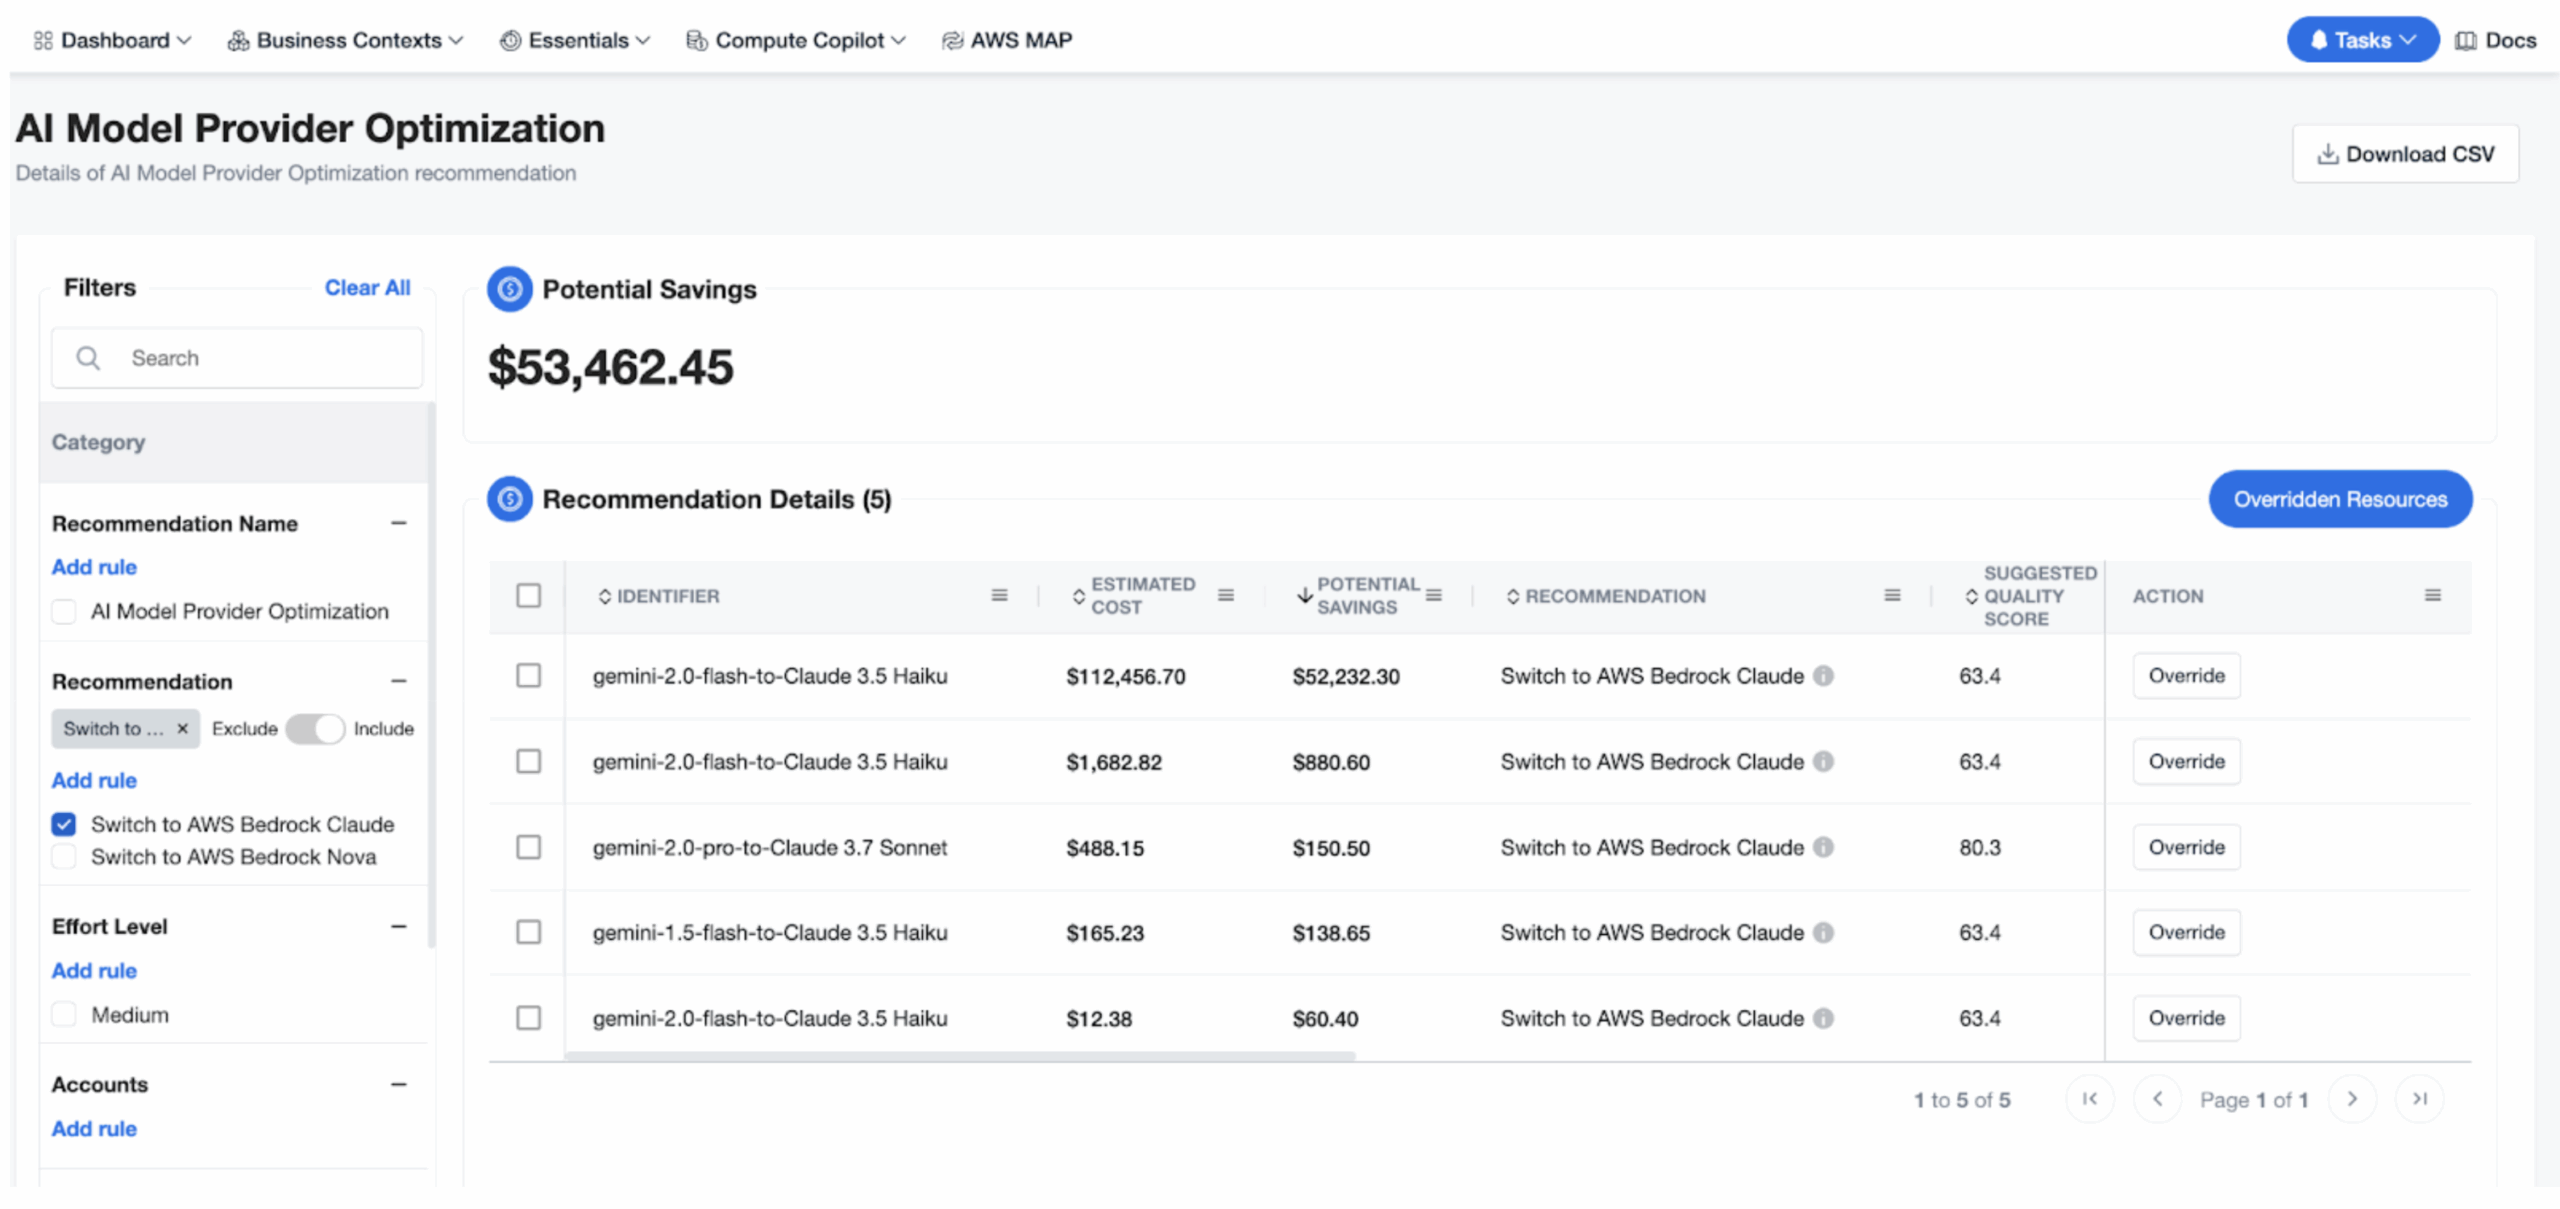Open the Potential Savings column menu icon
This screenshot has width=2560, height=1209.
click(x=1434, y=595)
